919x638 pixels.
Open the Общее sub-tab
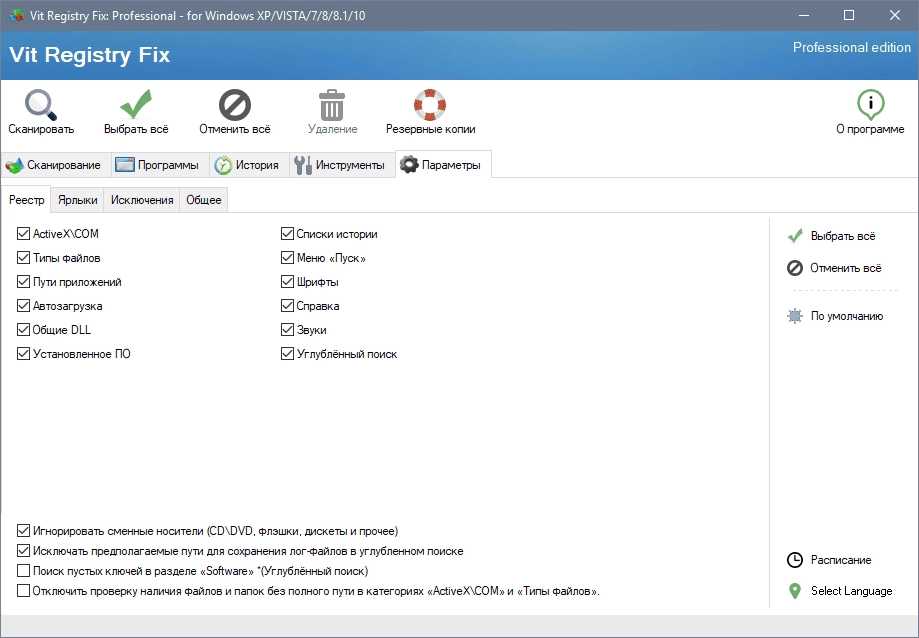[203, 200]
